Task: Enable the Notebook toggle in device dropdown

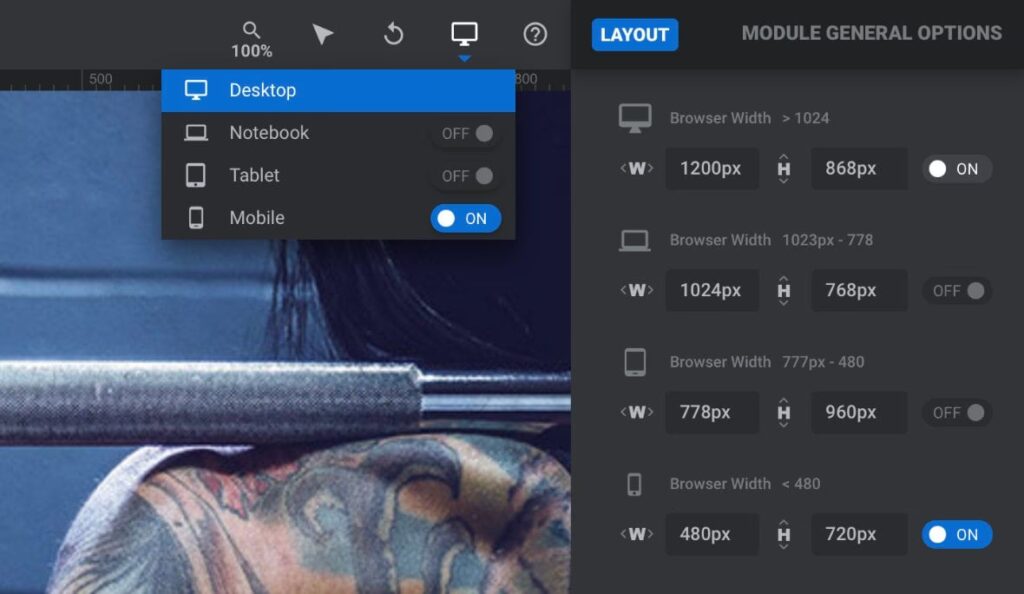Action: pos(466,133)
